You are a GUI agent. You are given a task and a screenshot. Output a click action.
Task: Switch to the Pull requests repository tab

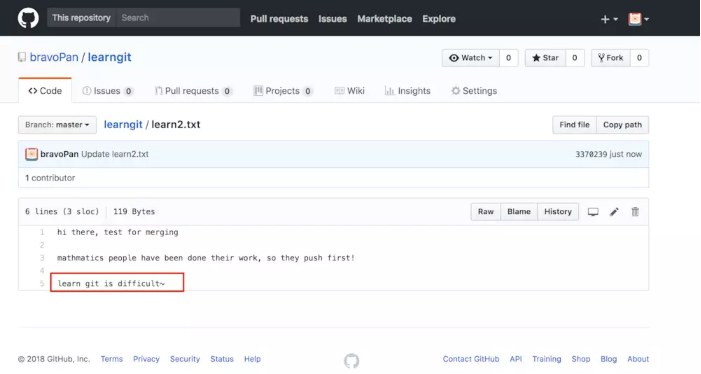pyautogui.click(x=193, y=91)
